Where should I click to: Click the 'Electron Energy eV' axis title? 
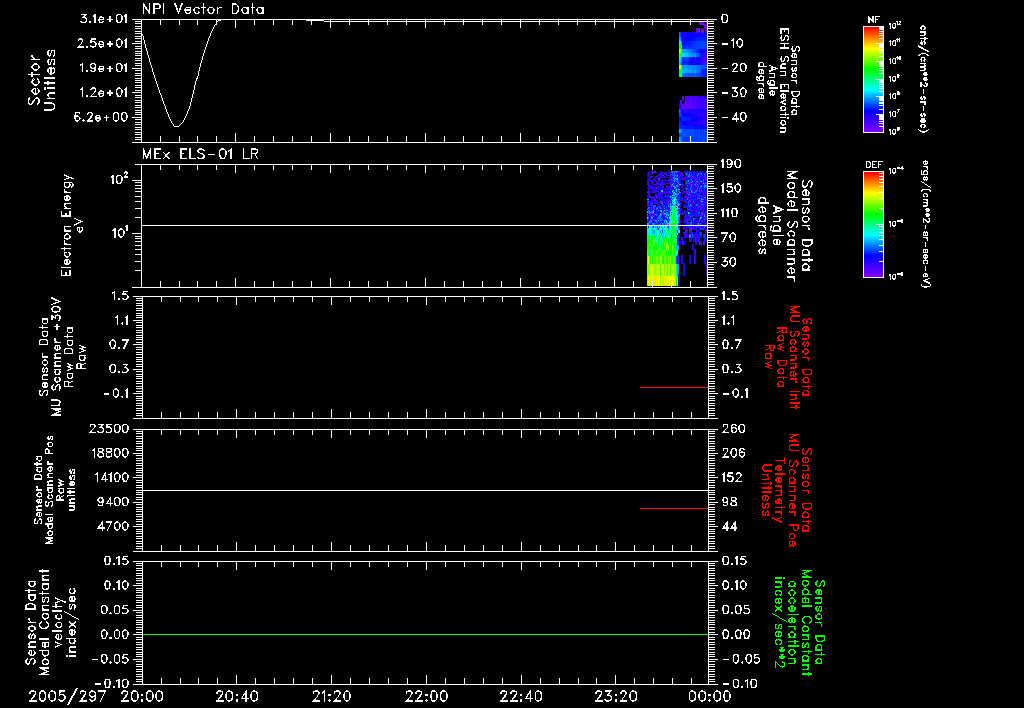(x=71, y=225)
